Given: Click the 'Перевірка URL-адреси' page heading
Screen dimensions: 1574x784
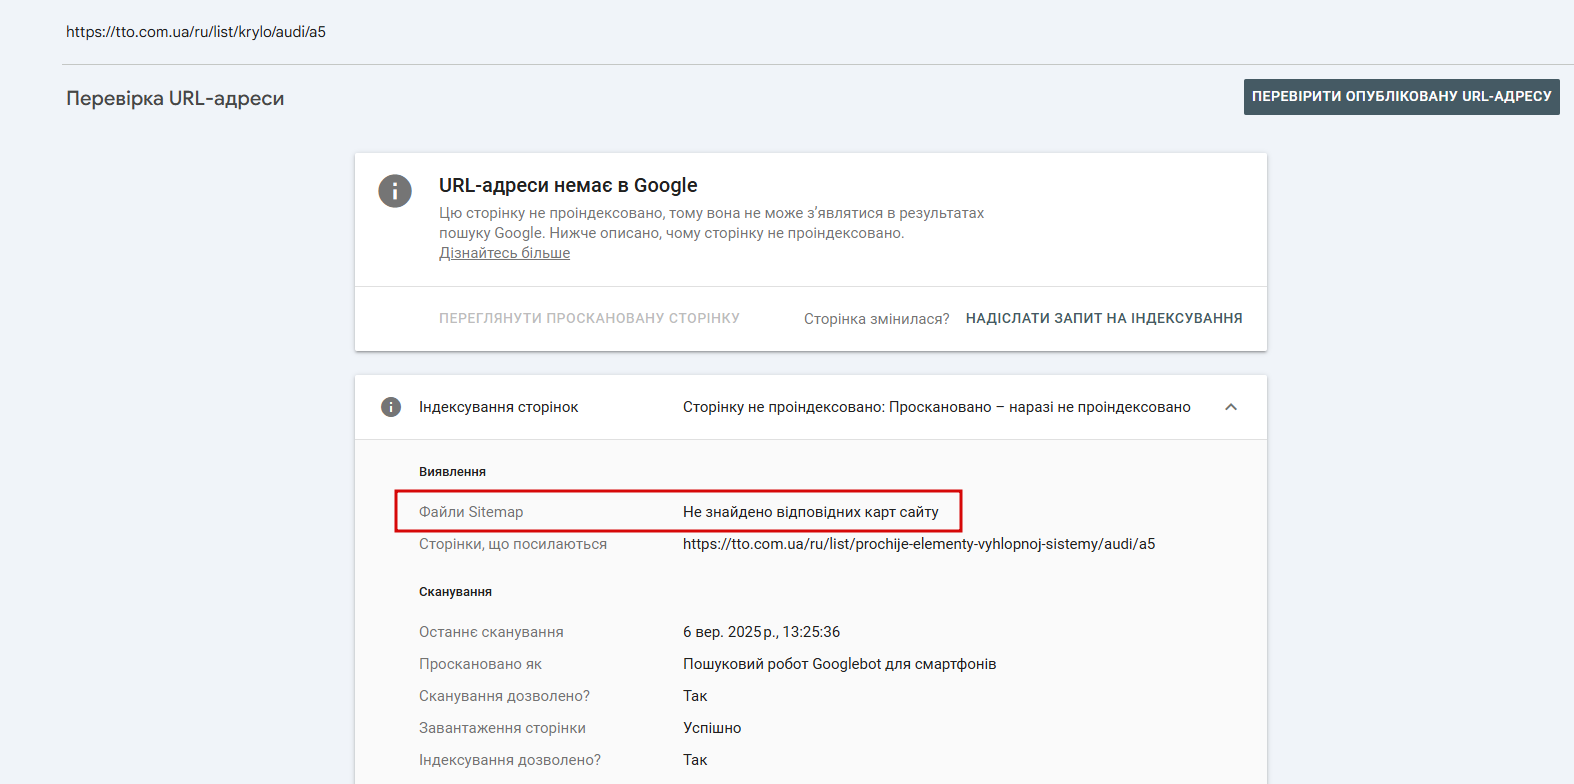Looking at the screenshot, I should click(x=175, y=99).
